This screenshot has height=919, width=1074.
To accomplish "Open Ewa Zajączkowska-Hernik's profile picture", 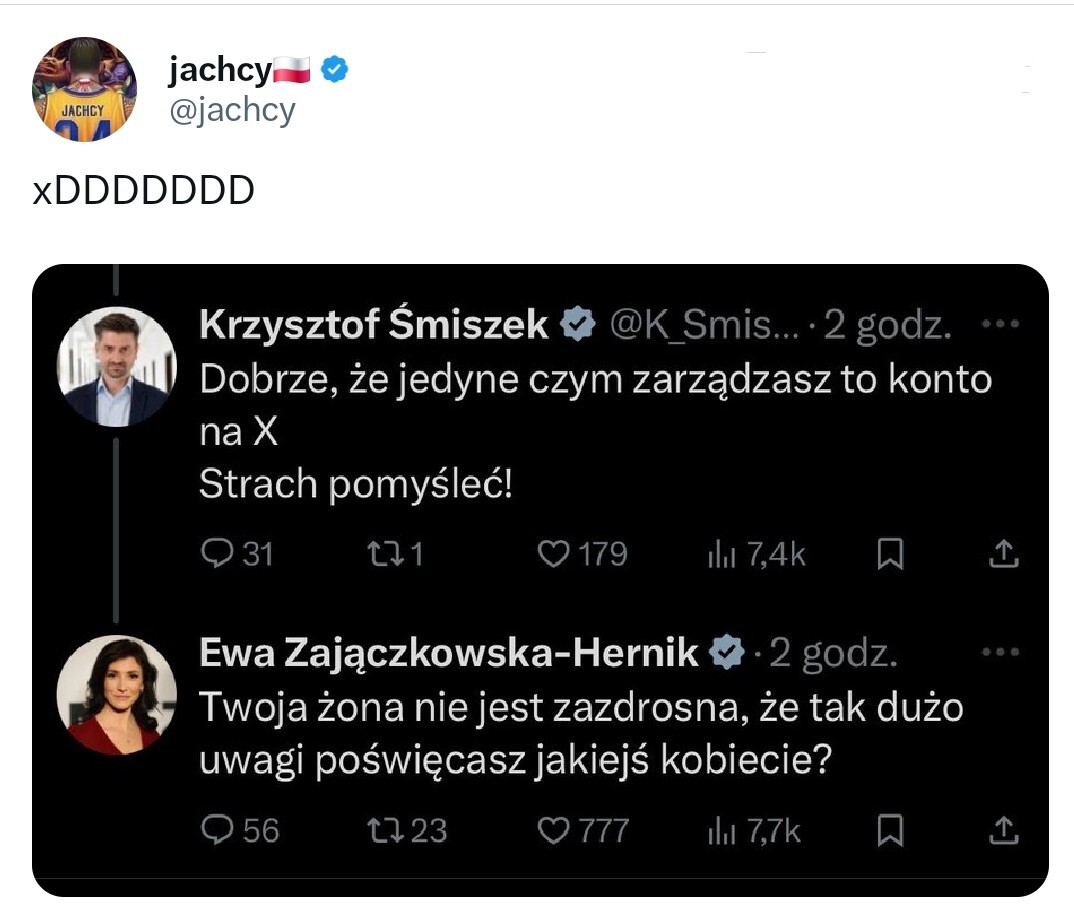I will coord(116,694).
